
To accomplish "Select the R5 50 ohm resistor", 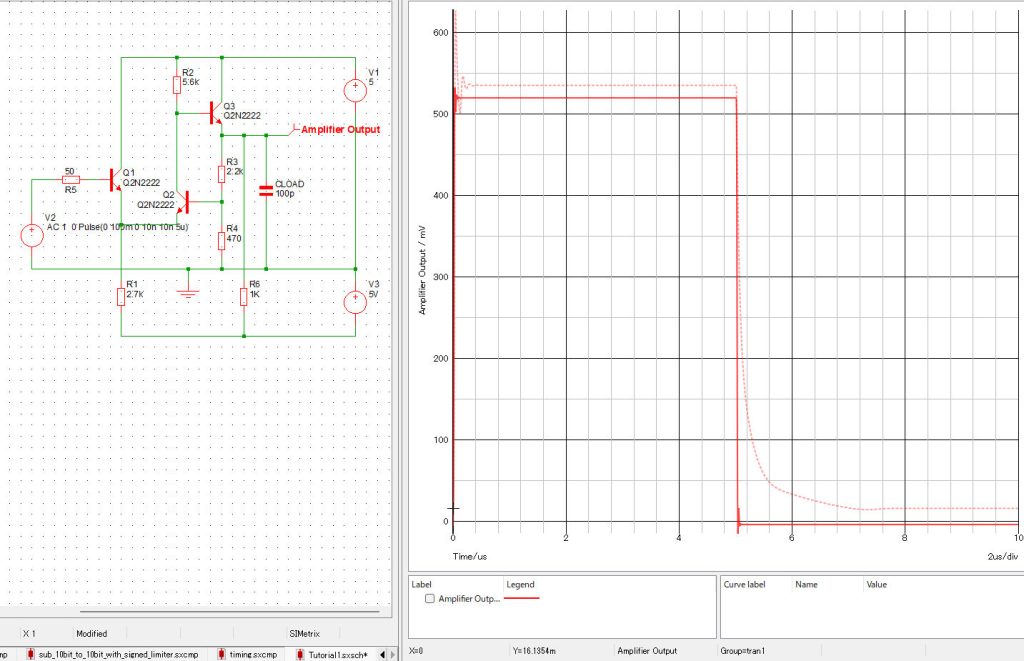I will point(71,180).
